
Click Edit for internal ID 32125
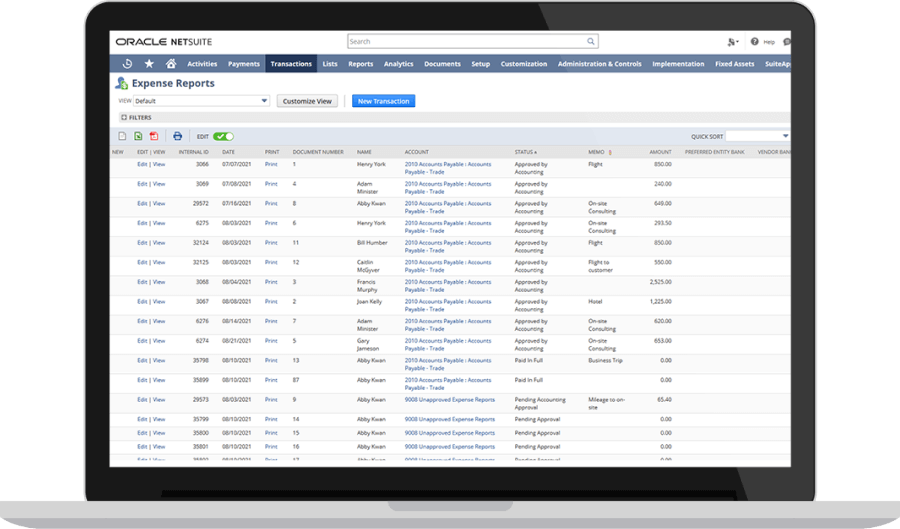(x=142, y=263)
